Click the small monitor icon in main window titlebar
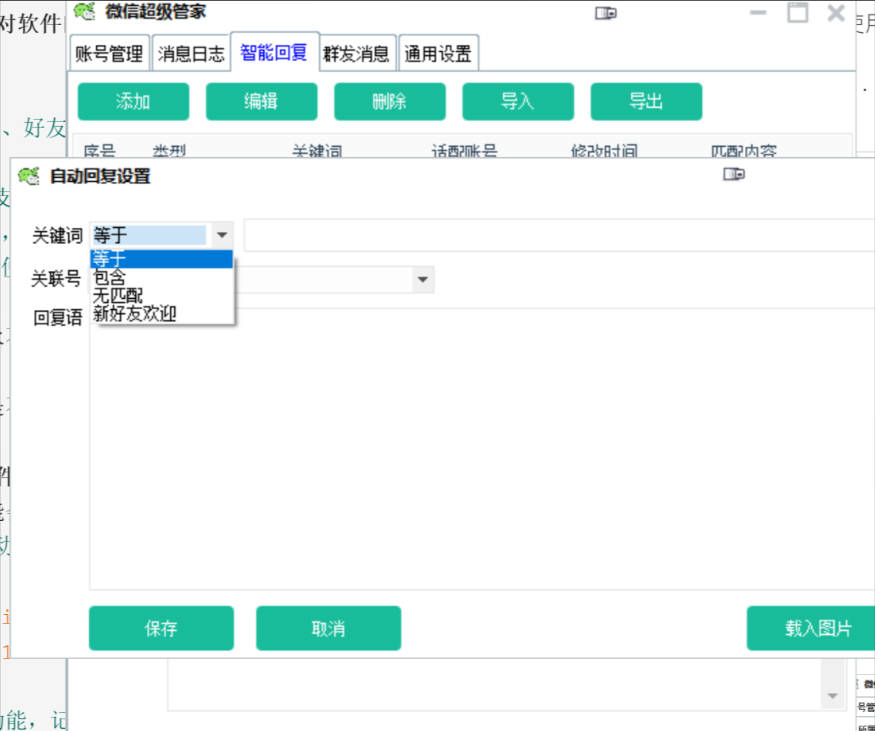Screen dimensions: 875x731 pyautogui.click(x=604, y=13)
